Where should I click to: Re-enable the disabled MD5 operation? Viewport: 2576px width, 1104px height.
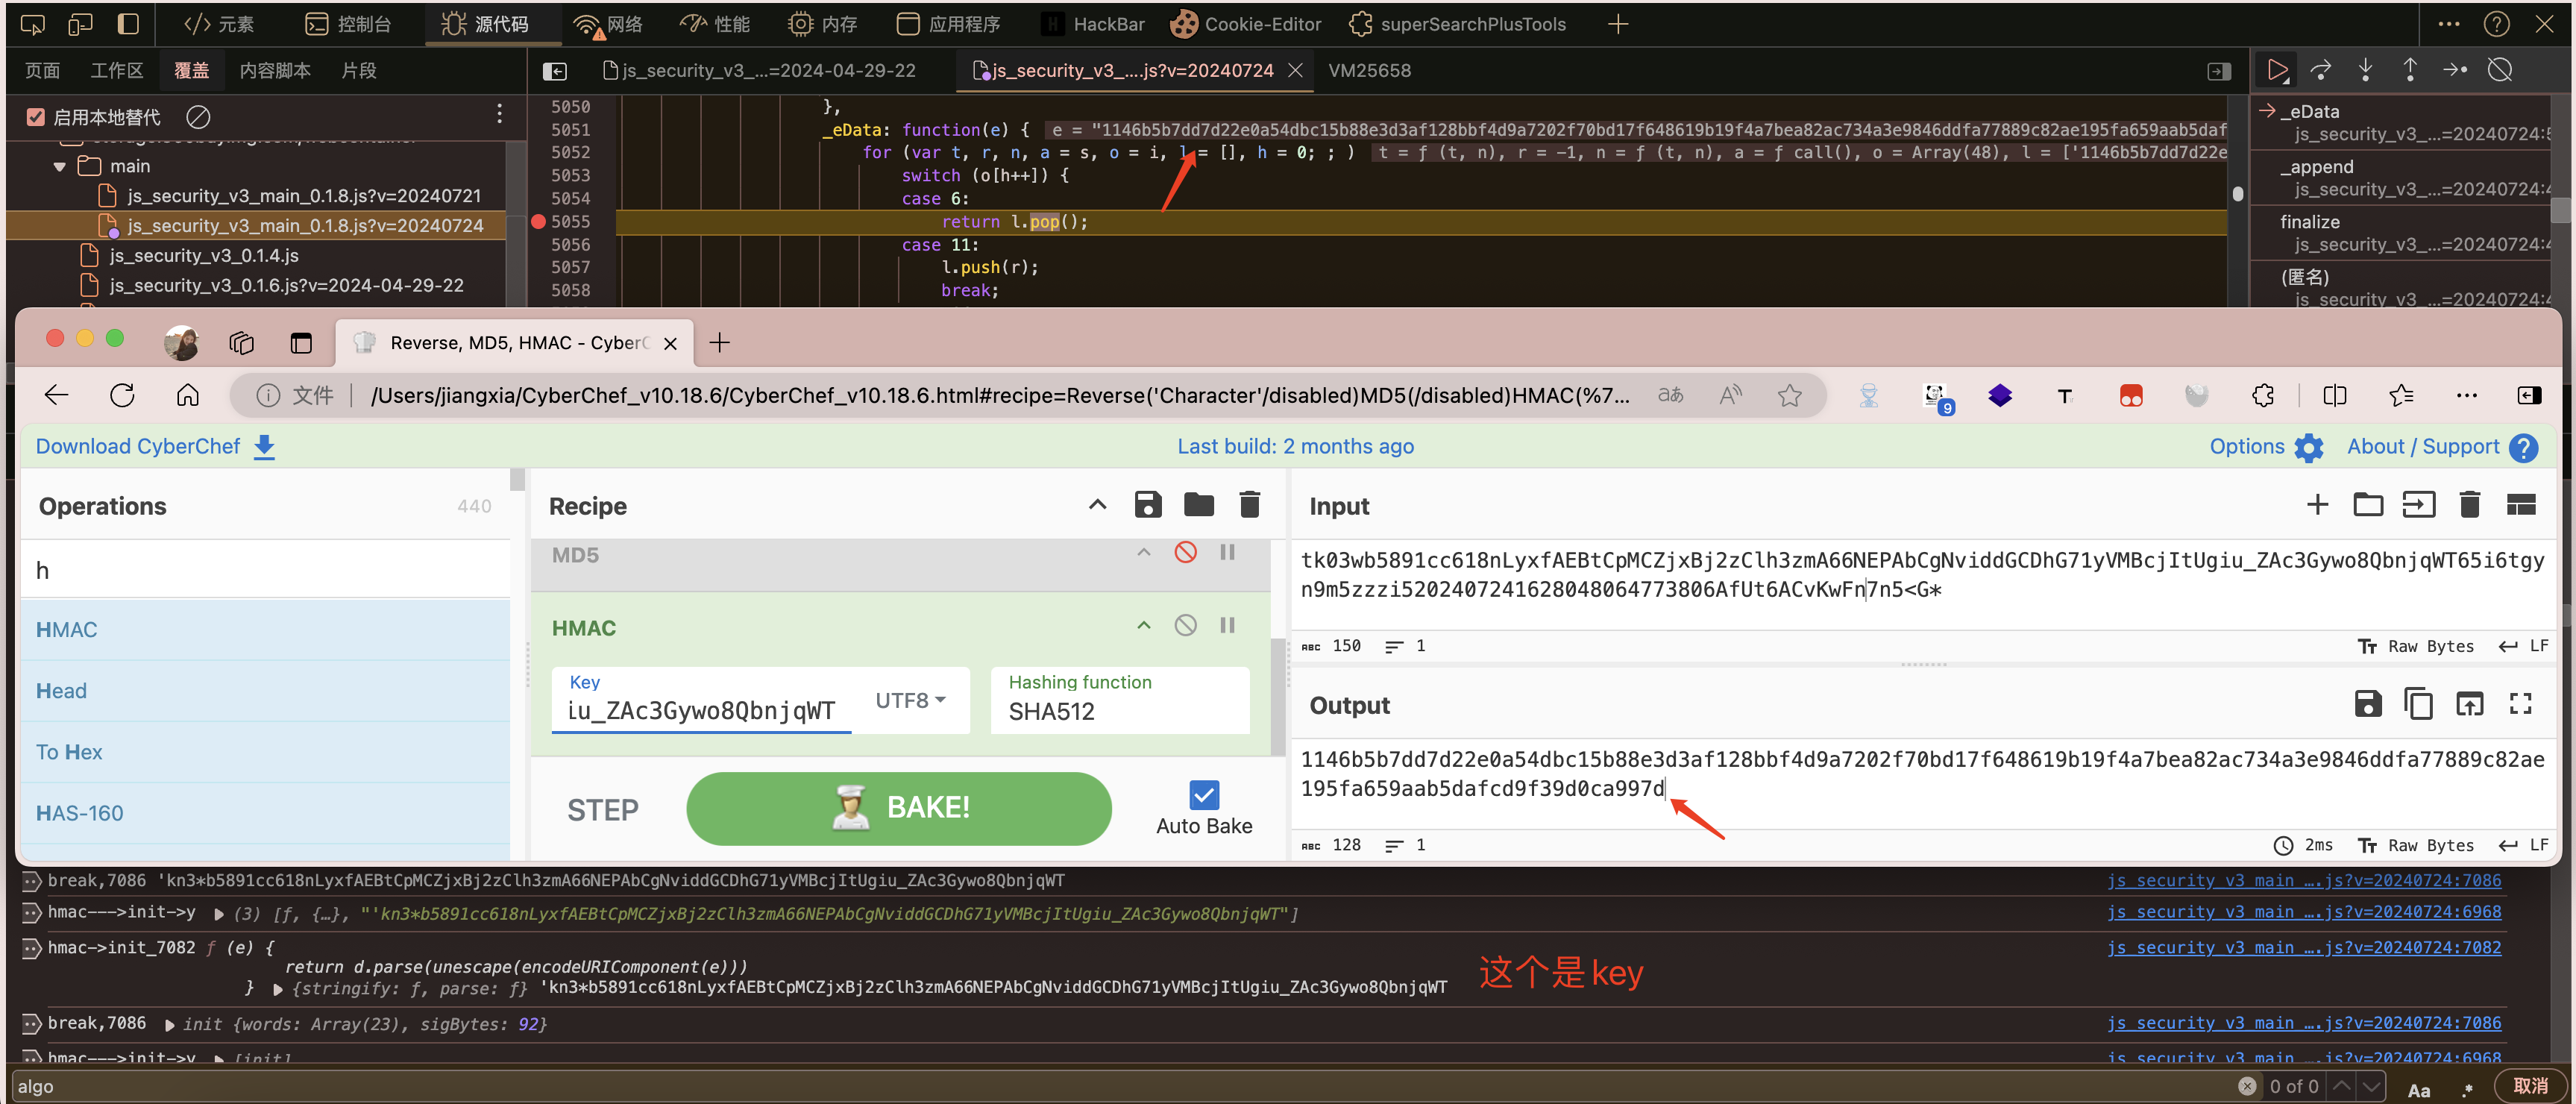pyautogui.click(x=1185, y=553)
